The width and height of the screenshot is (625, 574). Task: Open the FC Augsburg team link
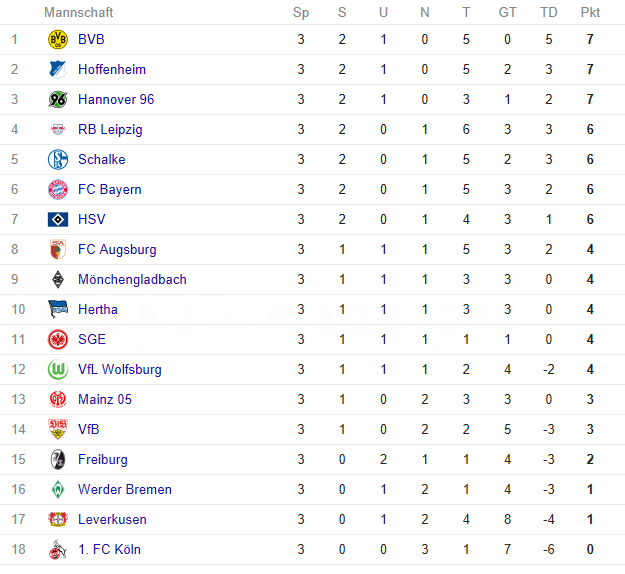[117, 249]
